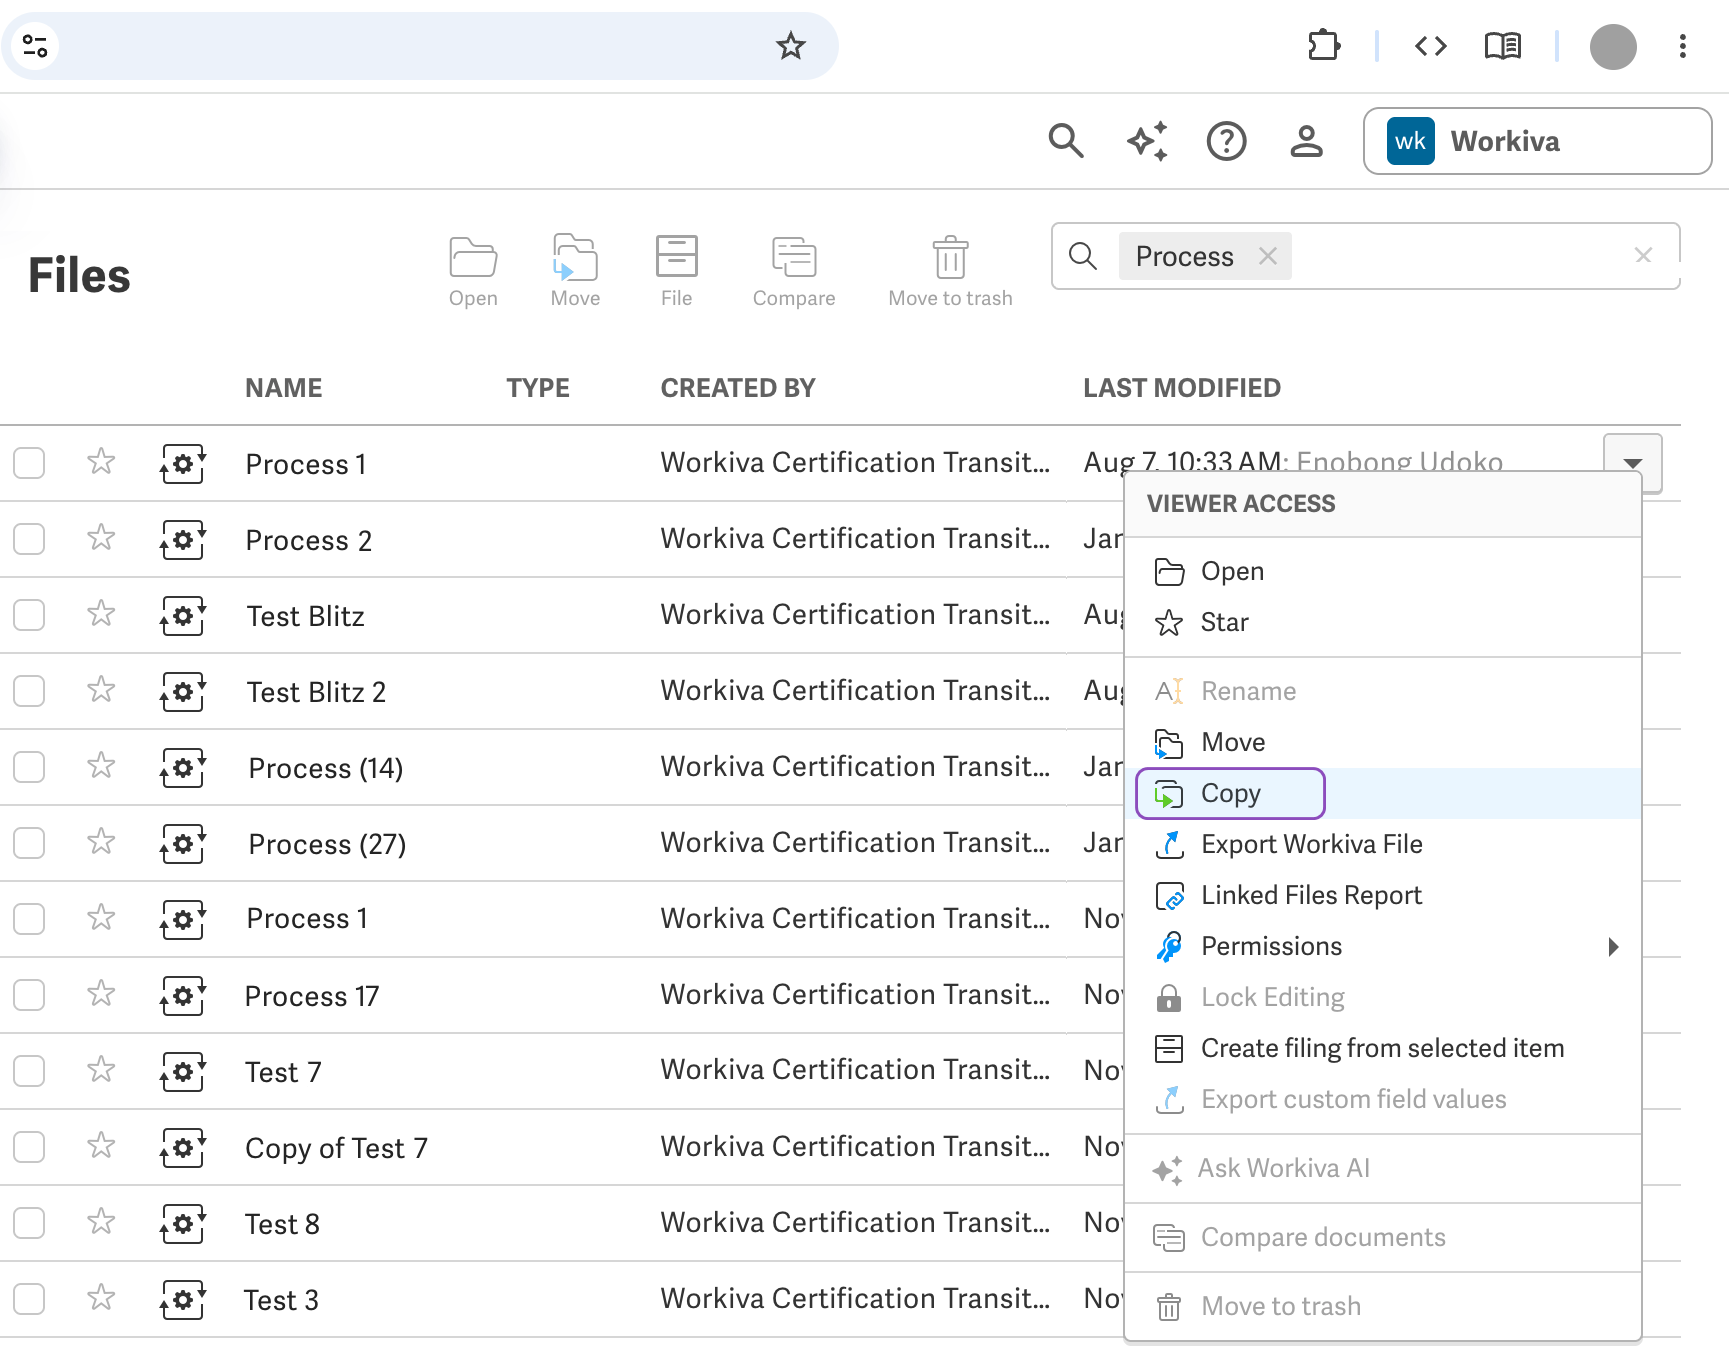Screen dimensions: 1729x1350
Task: Check the box for Process 2
Action: [29, 539]
